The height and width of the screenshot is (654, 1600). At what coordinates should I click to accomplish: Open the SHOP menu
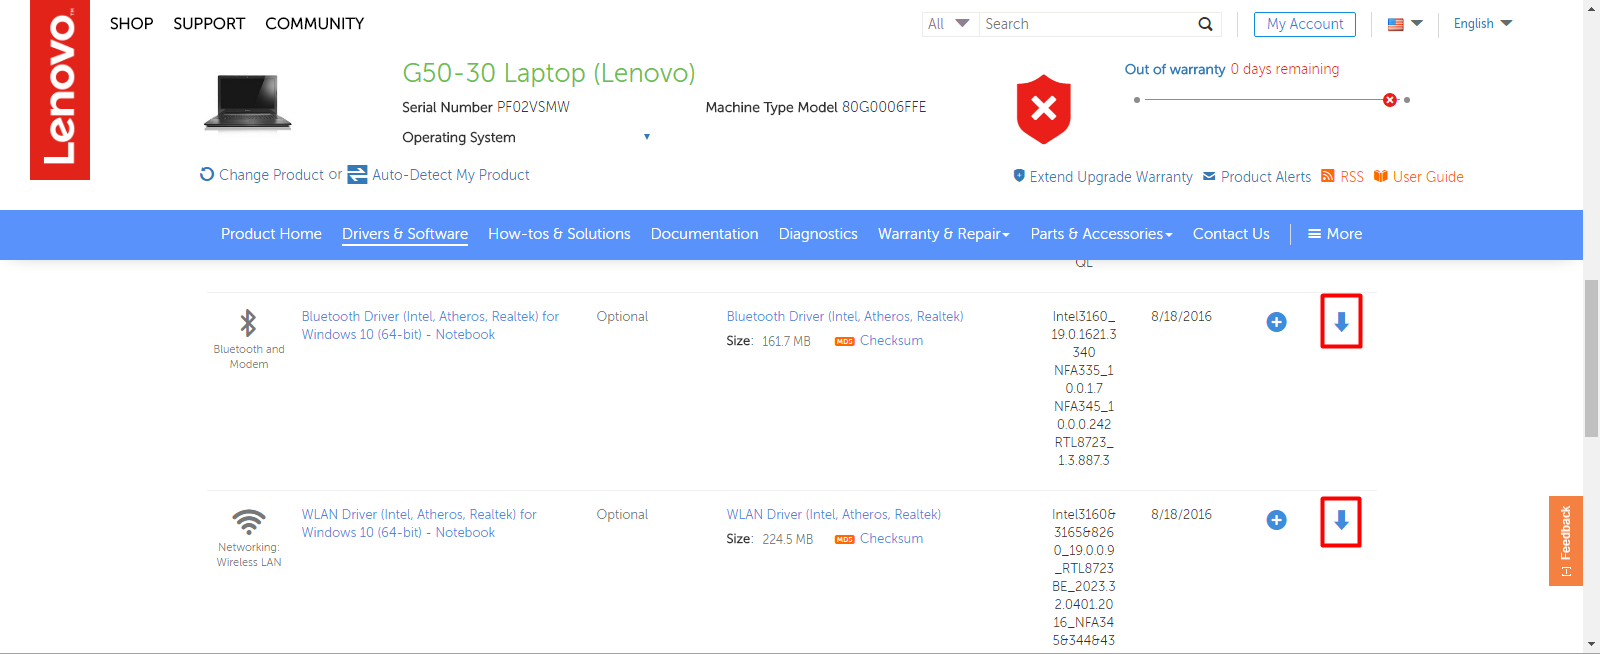[x=131, y=23]
